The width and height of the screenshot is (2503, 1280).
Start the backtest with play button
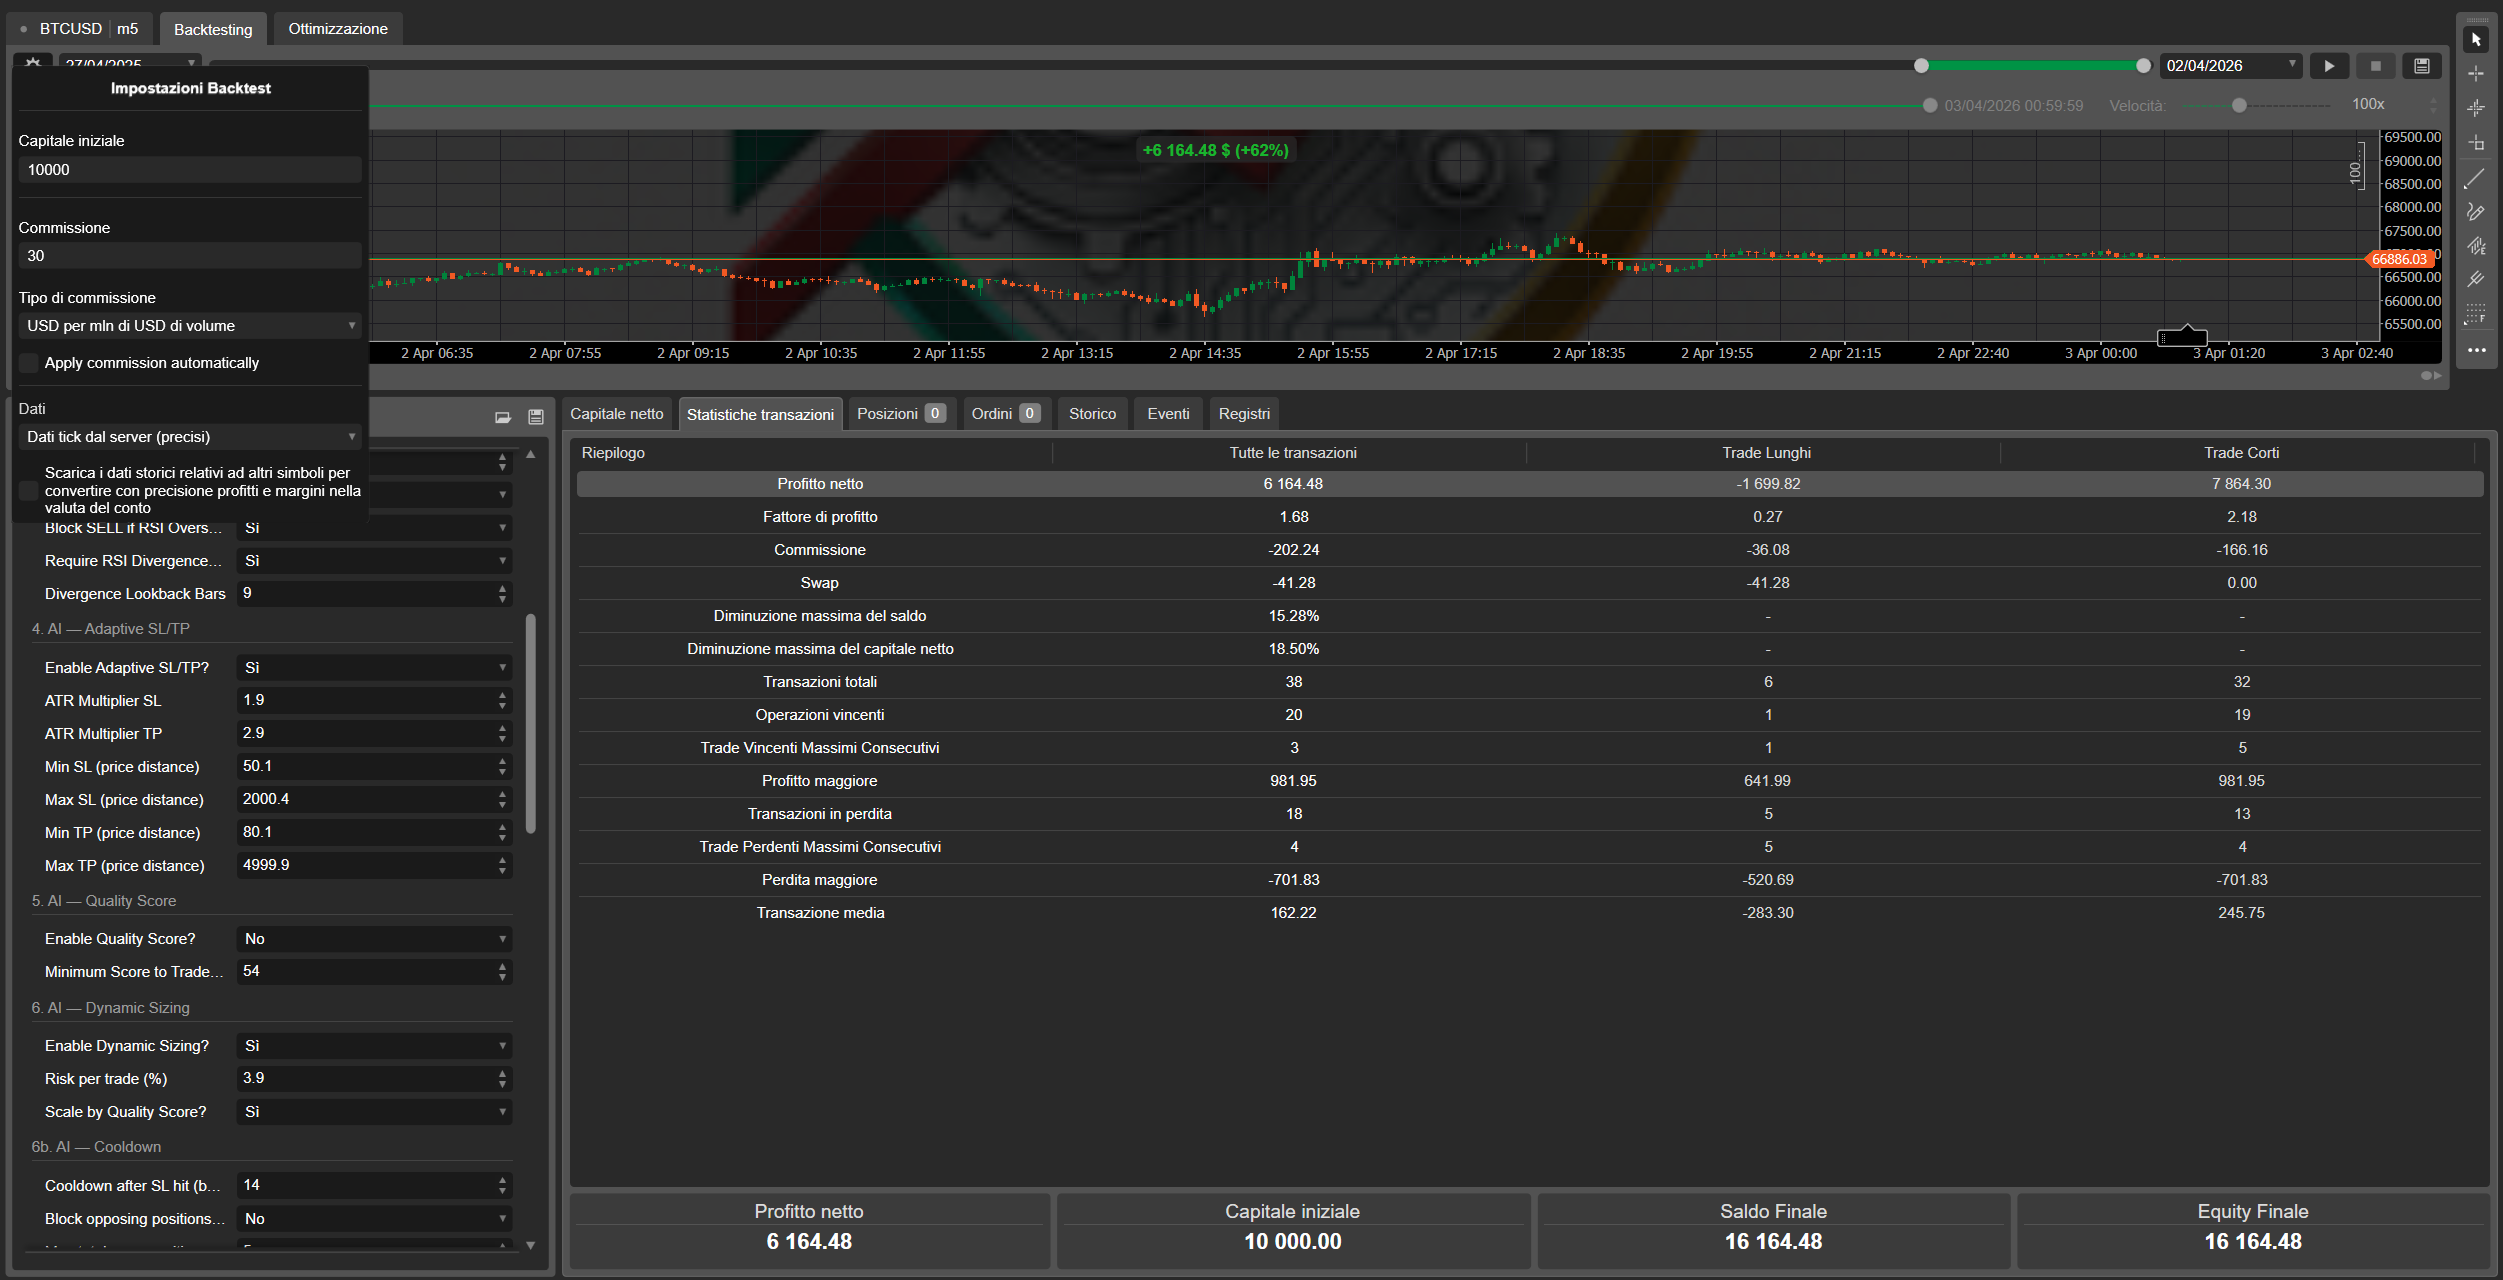(2330, 66)
